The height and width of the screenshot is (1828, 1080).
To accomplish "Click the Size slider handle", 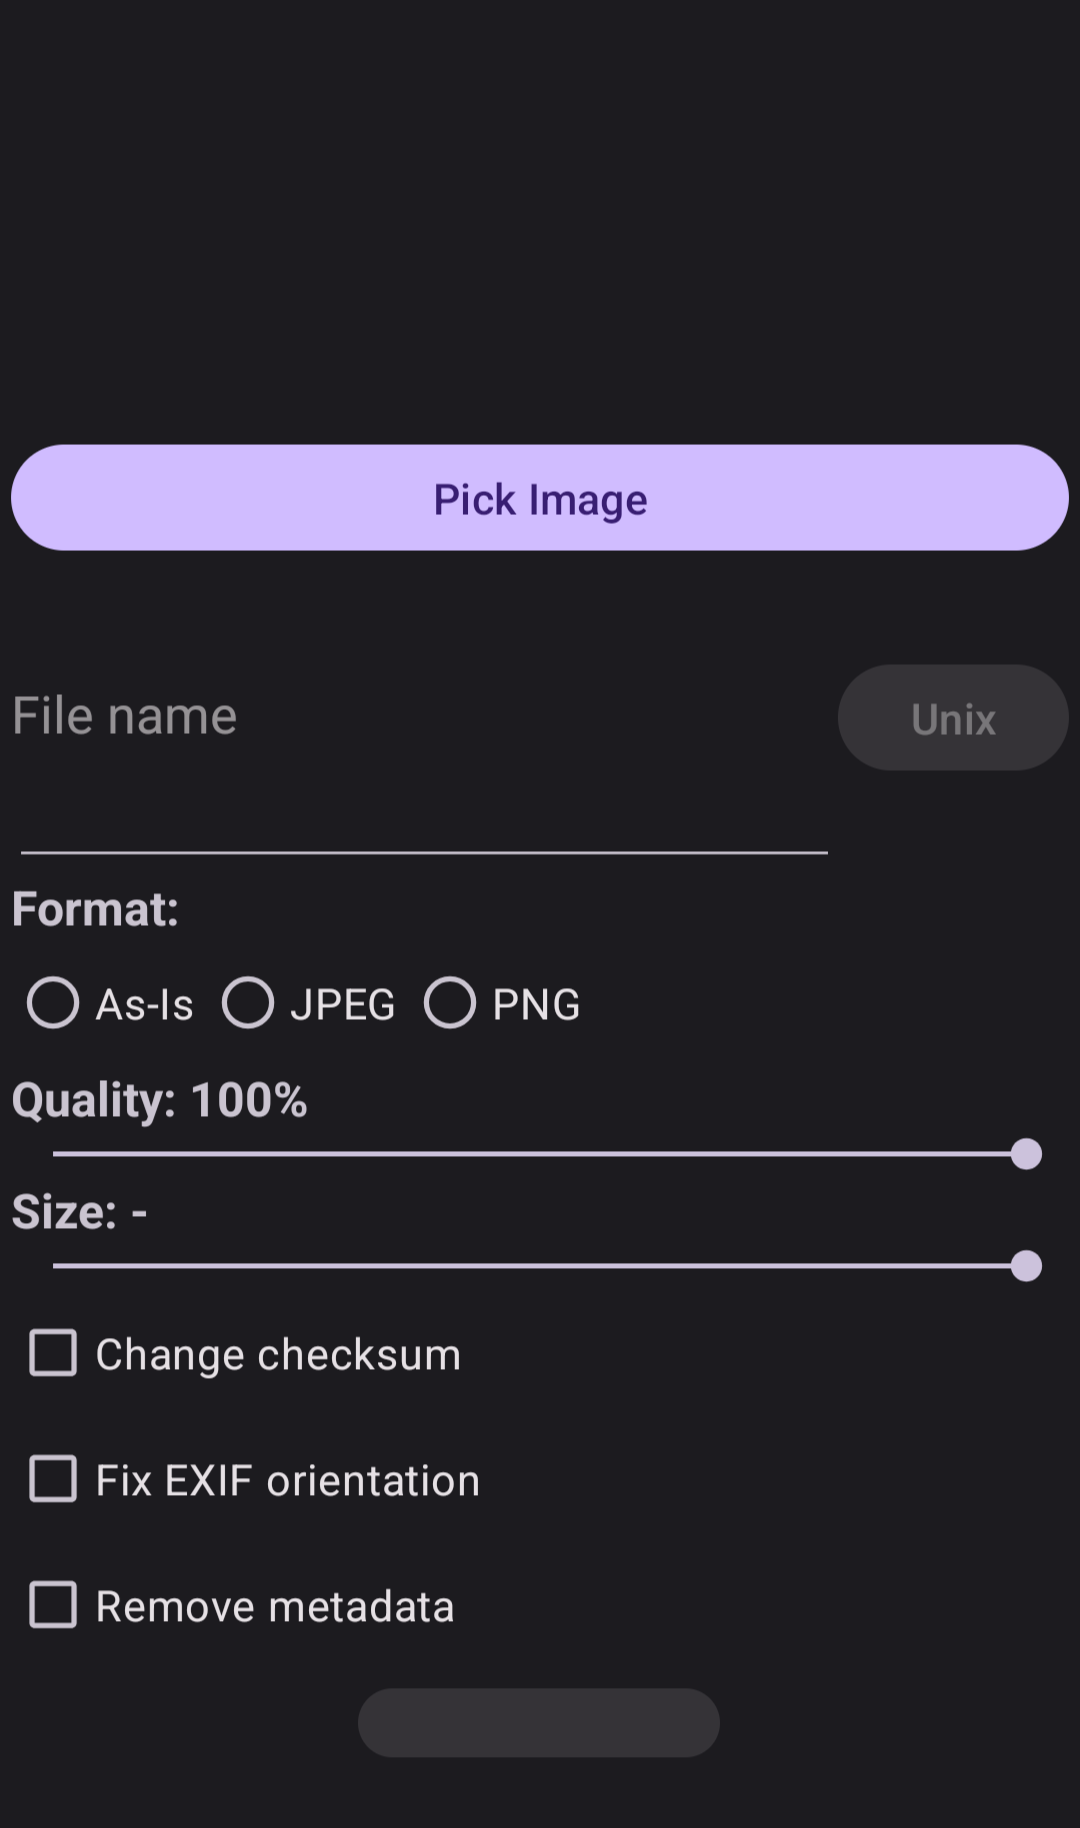I will [x=1026, y=1266].
